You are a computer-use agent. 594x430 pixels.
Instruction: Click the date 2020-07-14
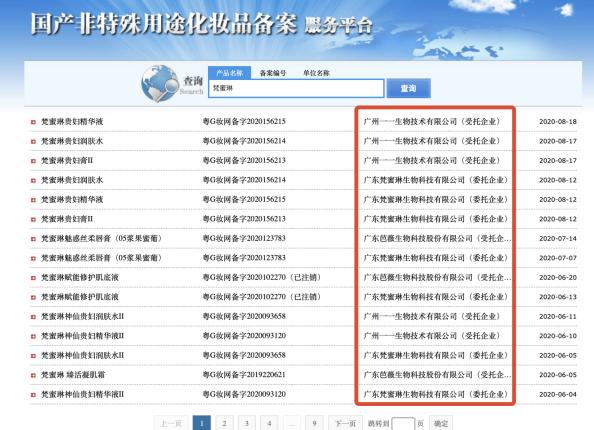point(558,239)
